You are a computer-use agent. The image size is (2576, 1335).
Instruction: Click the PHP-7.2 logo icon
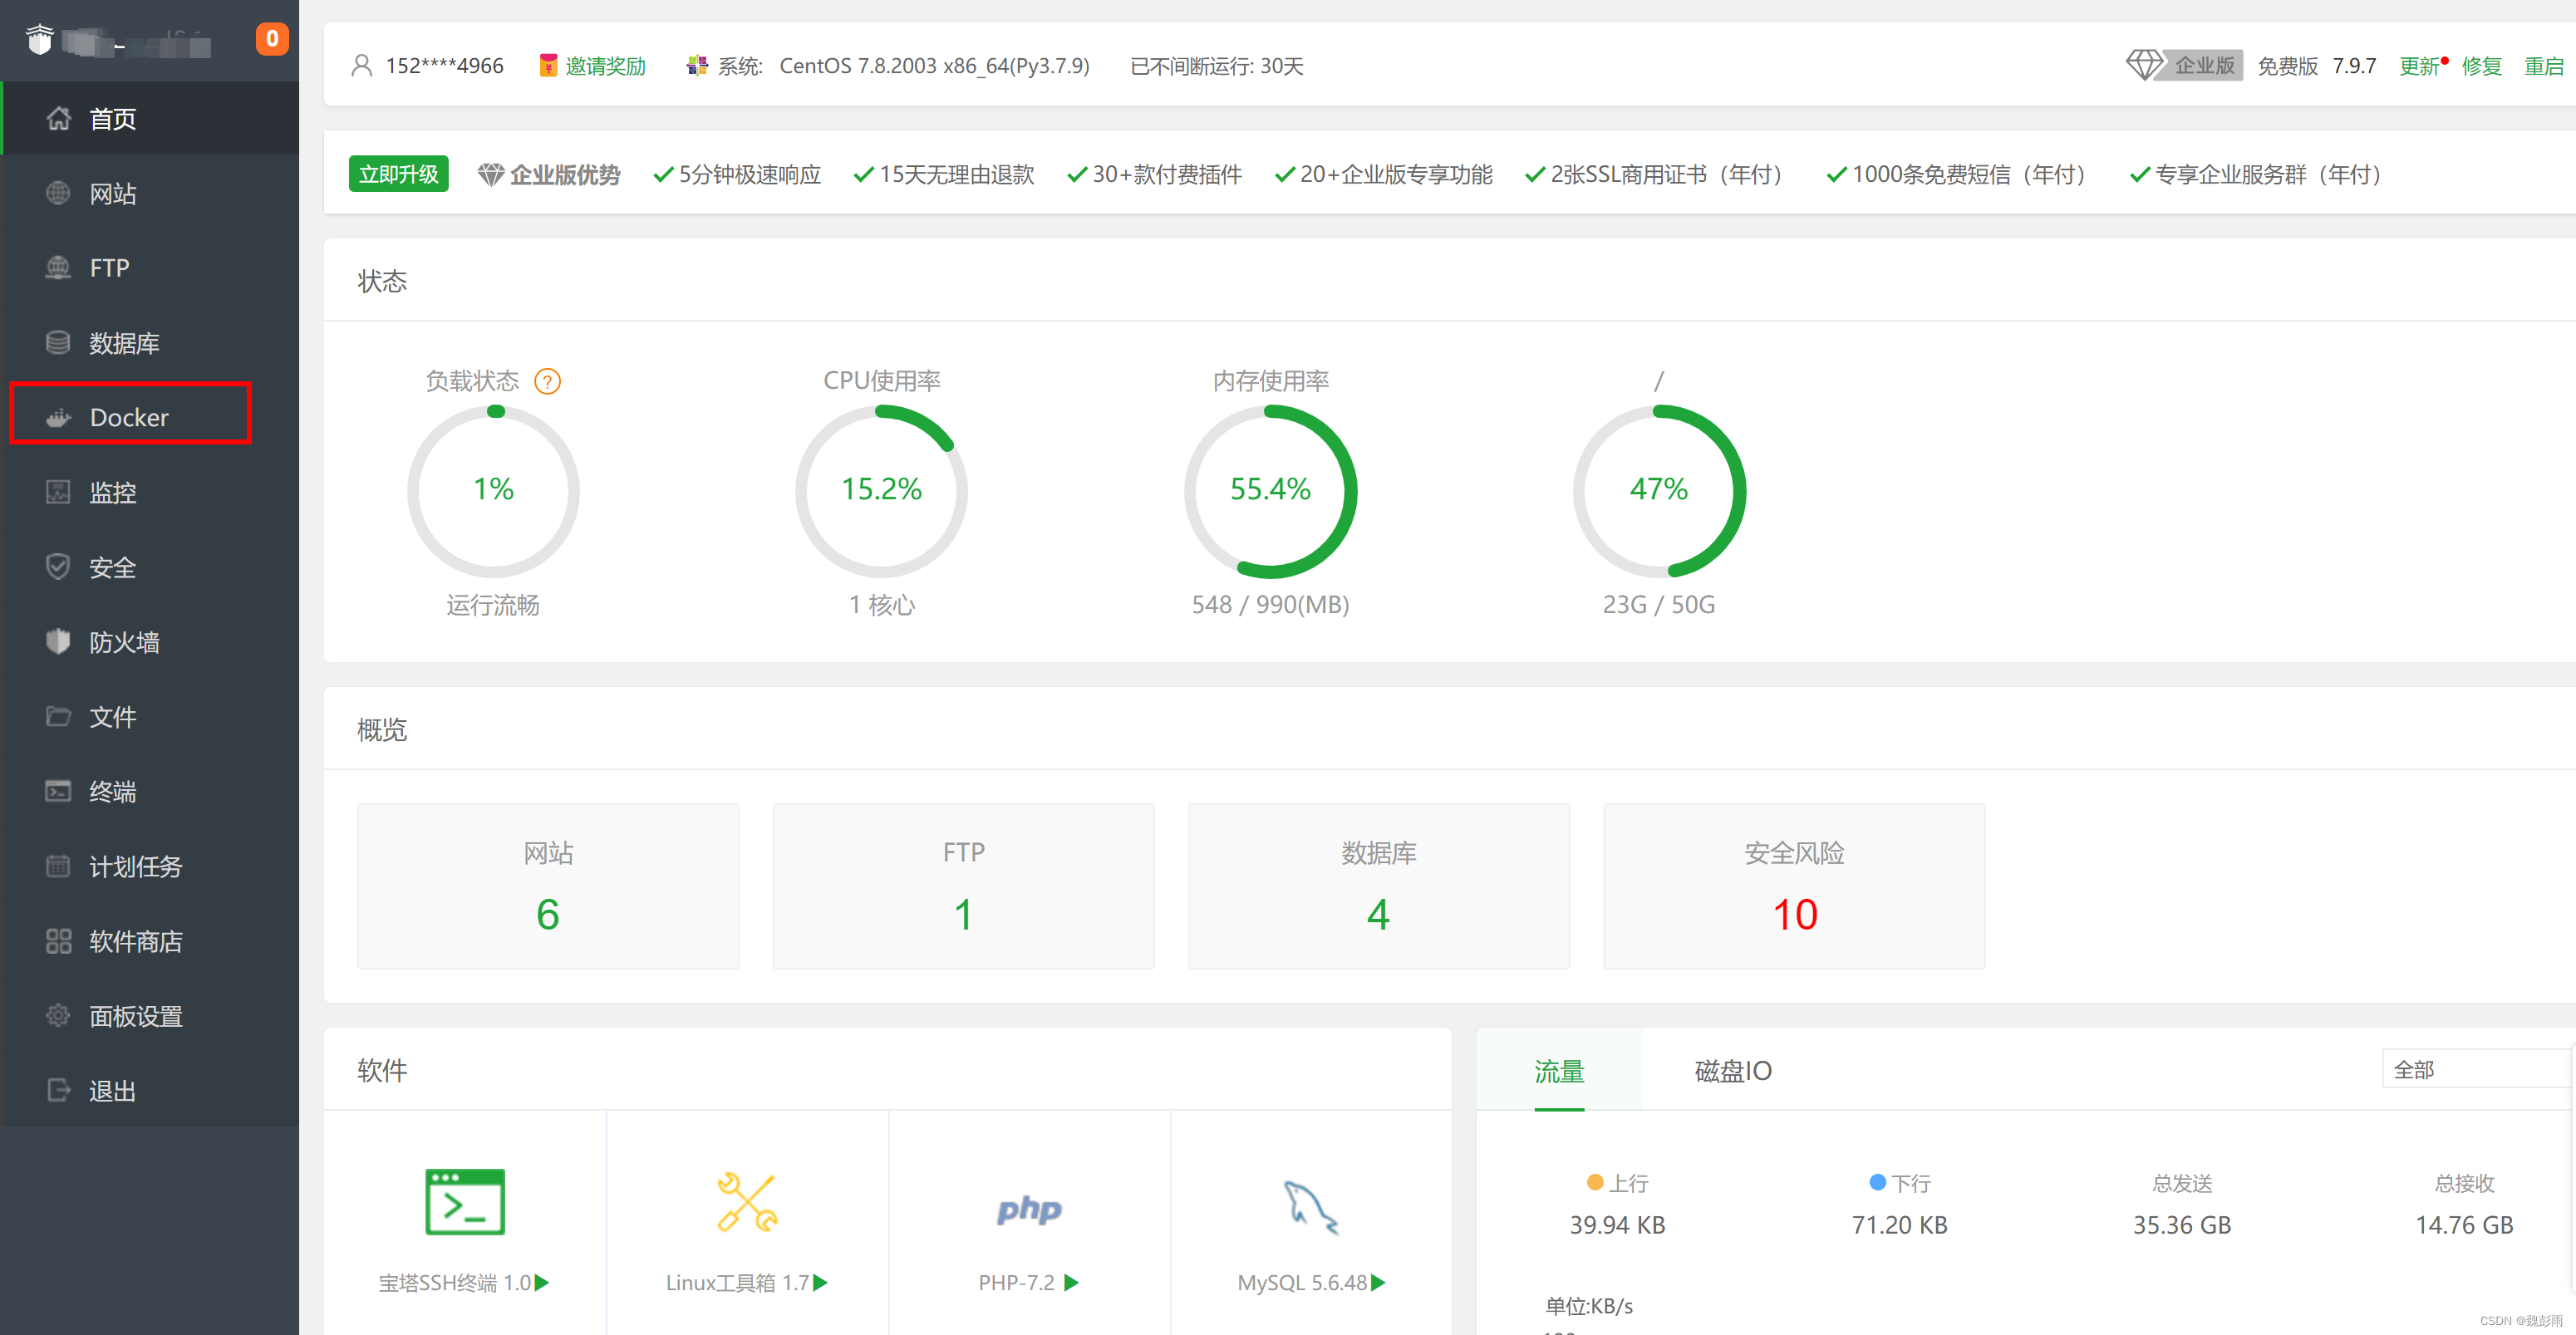[1029, 1209]
